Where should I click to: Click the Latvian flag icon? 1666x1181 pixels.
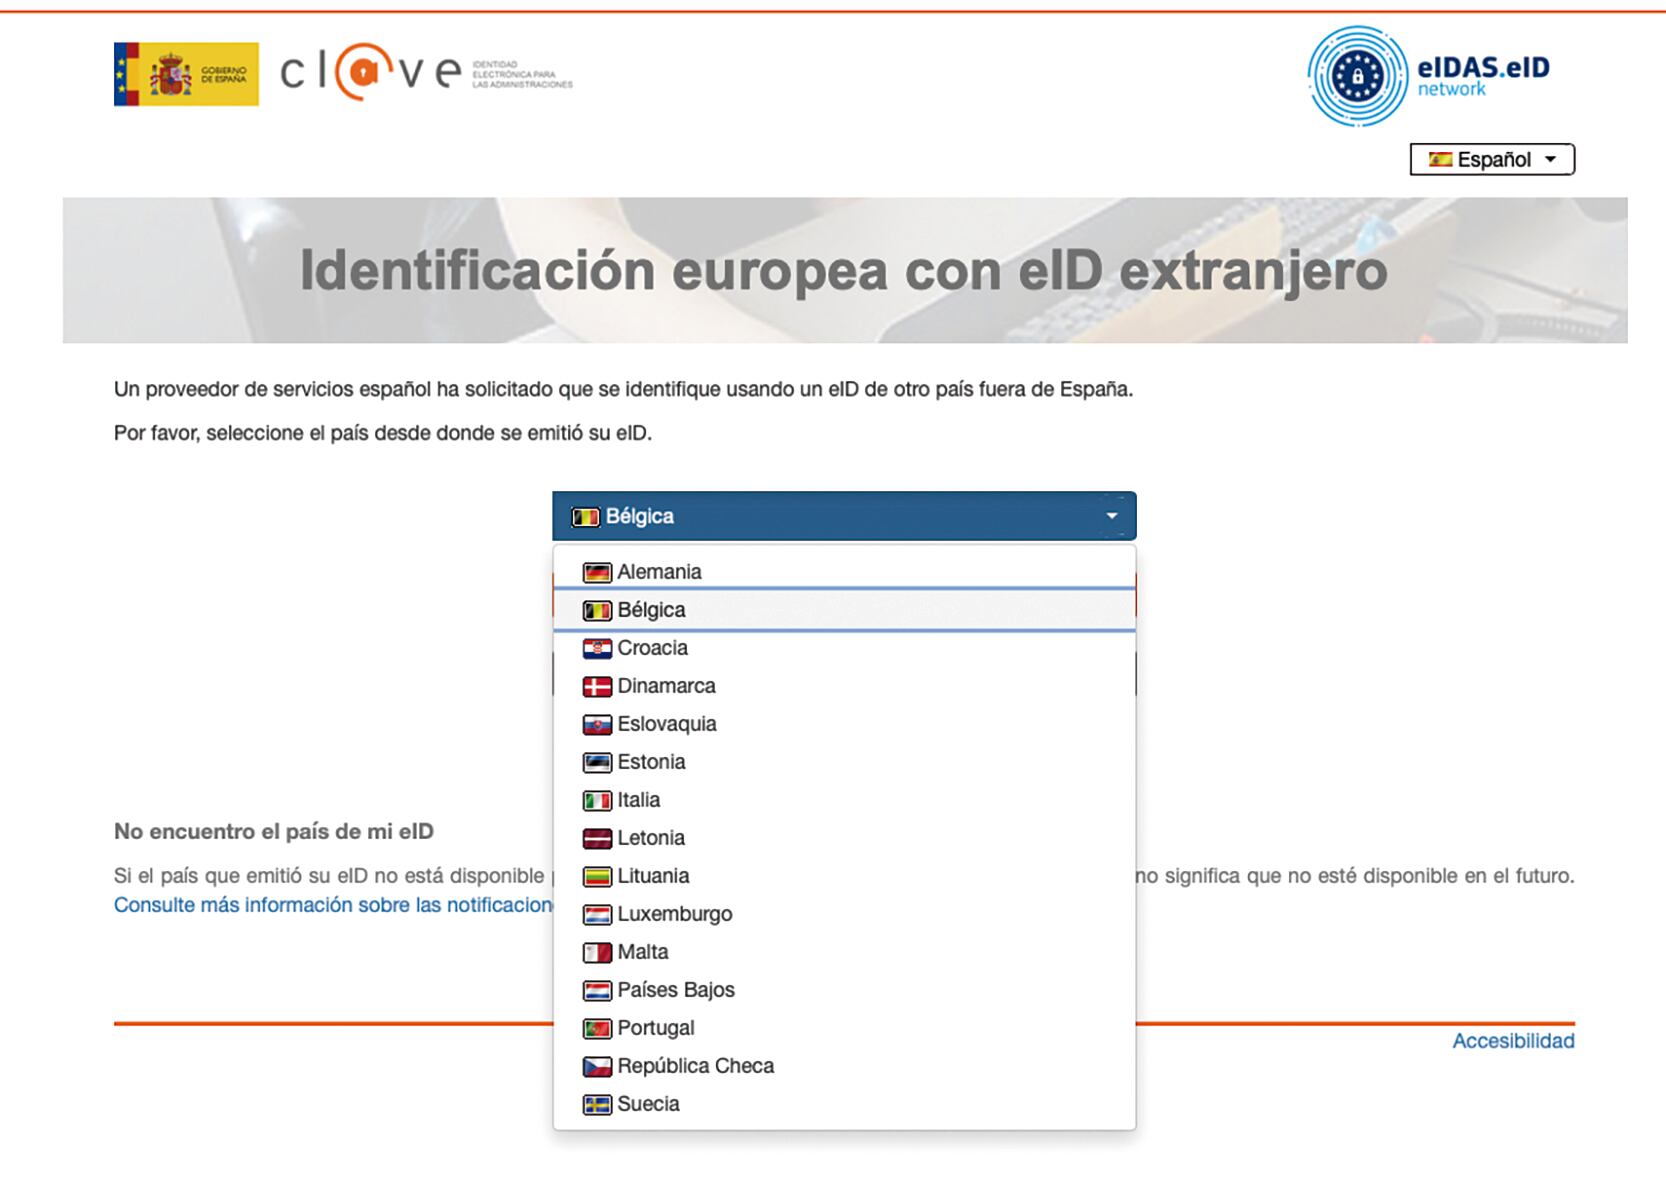[597, 839]
